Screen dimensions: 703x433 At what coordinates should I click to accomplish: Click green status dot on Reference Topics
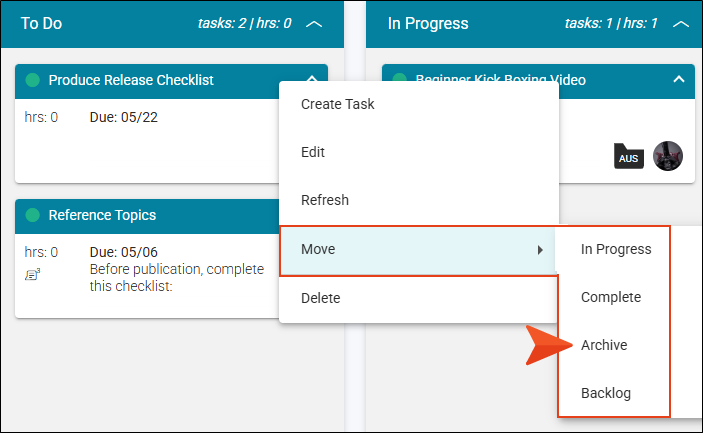click(x=33, y=215)
